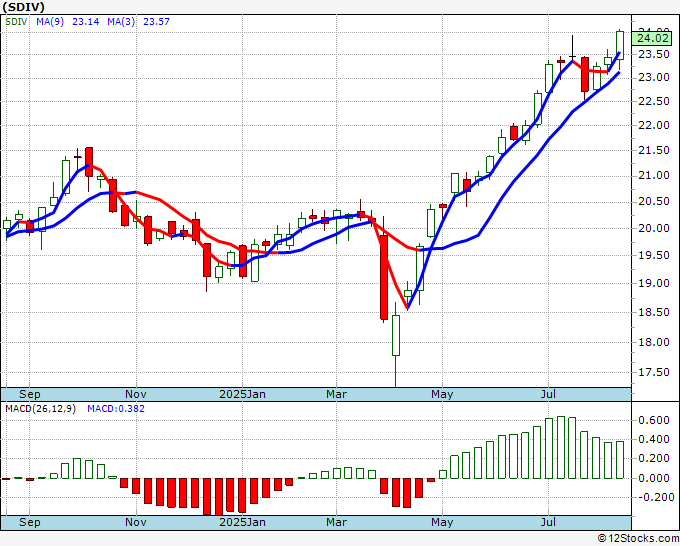Click the MA(3) value 23.57
680x546 pixels.
click(x=156, y=22)
